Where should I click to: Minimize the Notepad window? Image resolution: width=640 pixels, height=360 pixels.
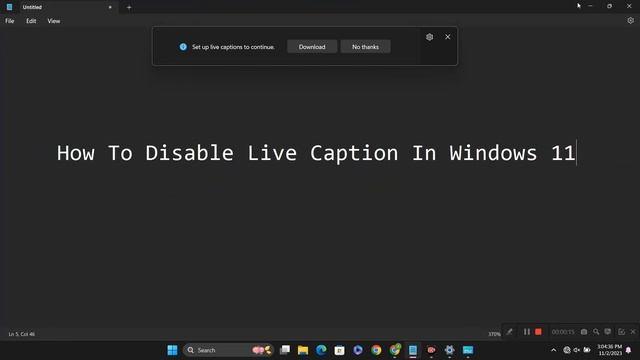590,6
